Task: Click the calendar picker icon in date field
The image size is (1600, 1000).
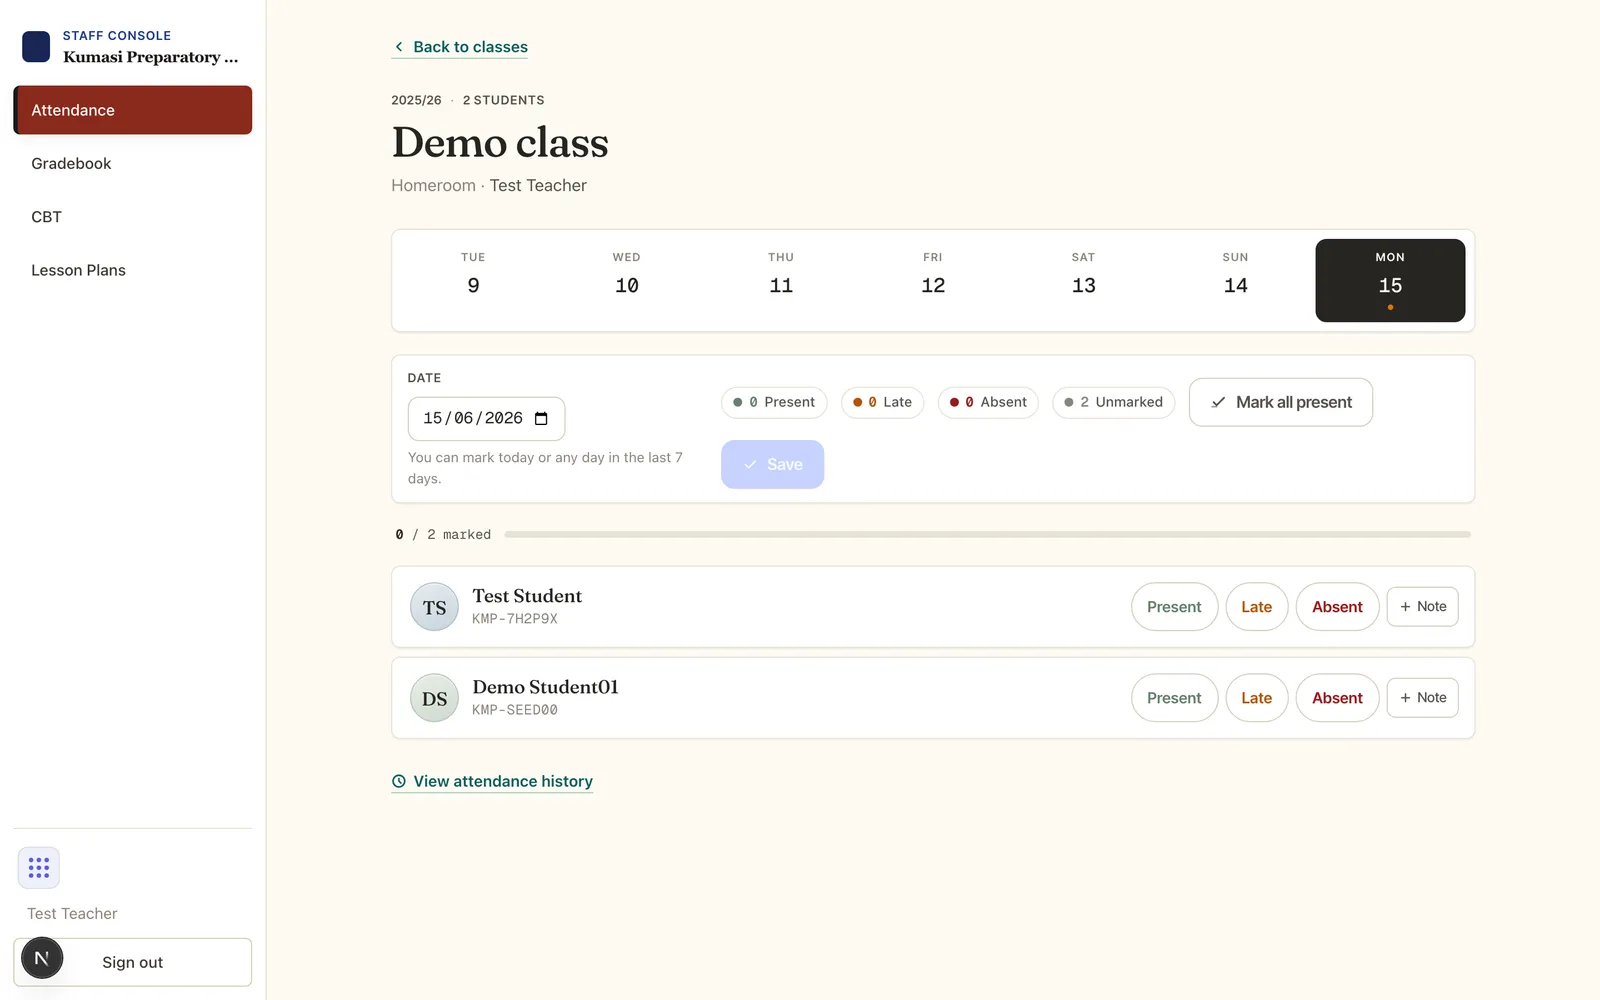Action: (x=541, y=419)
